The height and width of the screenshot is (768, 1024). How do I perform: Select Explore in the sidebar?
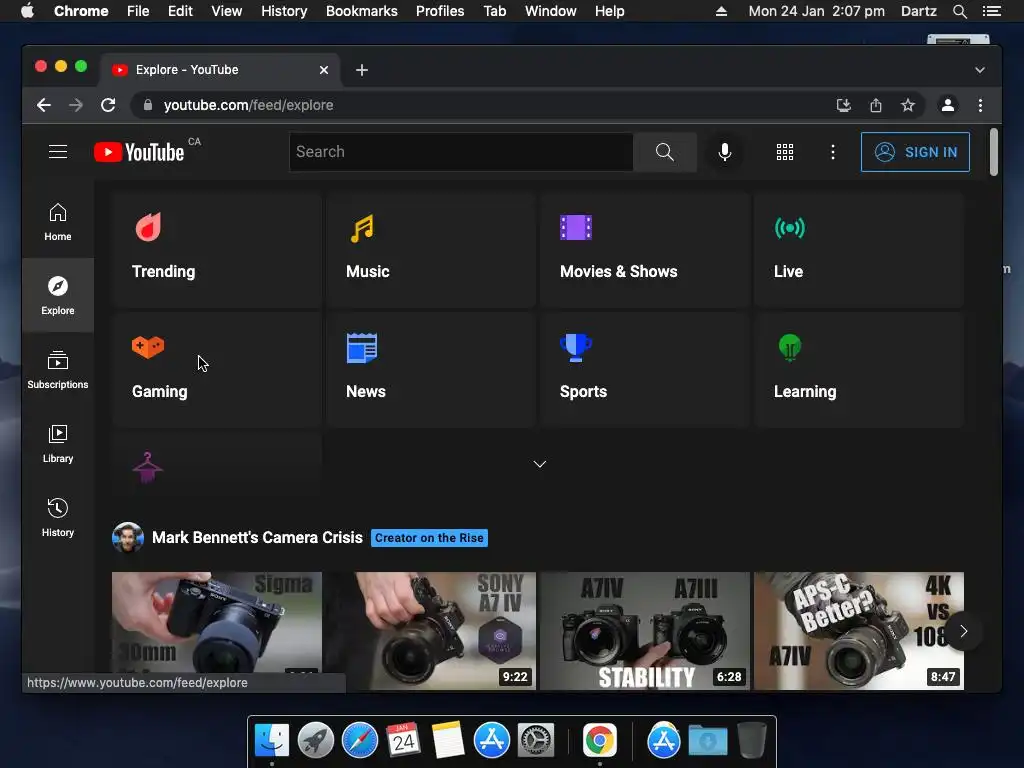(57, 296)
